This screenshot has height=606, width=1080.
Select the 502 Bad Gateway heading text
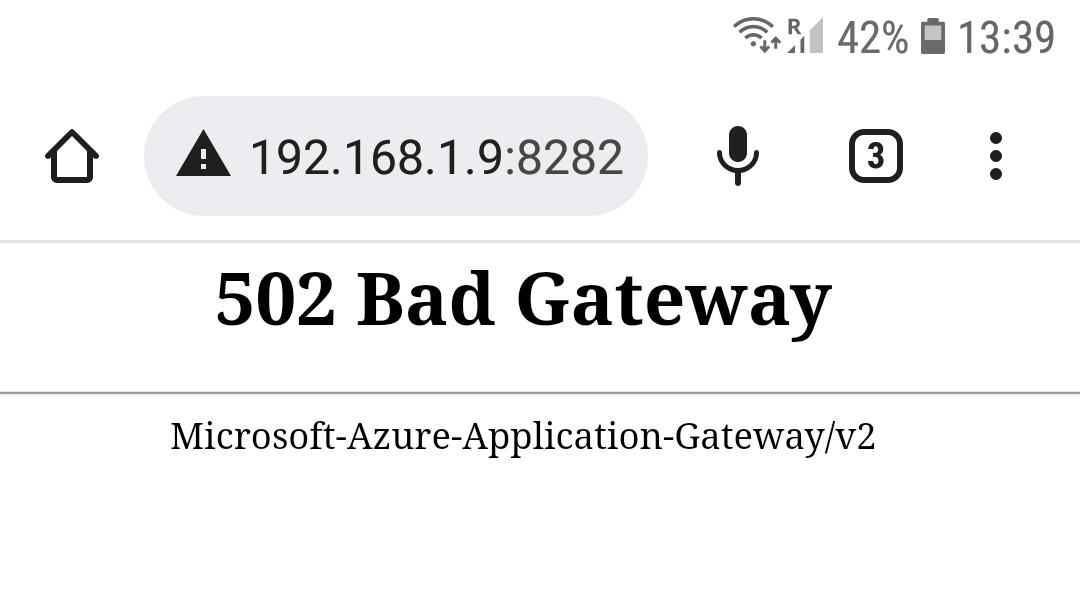[523, 298]
